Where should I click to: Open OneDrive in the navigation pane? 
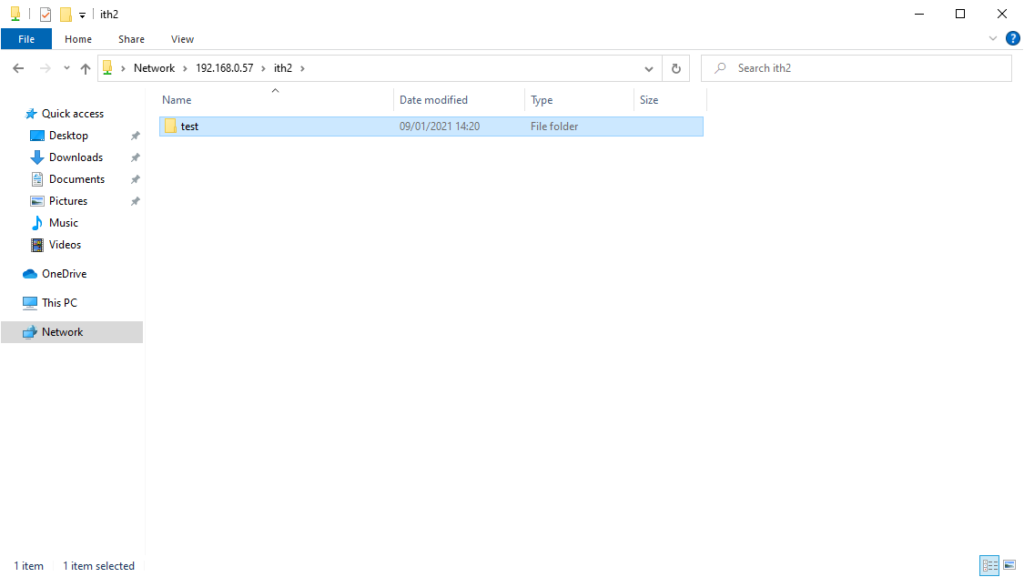tap(64, 274)
